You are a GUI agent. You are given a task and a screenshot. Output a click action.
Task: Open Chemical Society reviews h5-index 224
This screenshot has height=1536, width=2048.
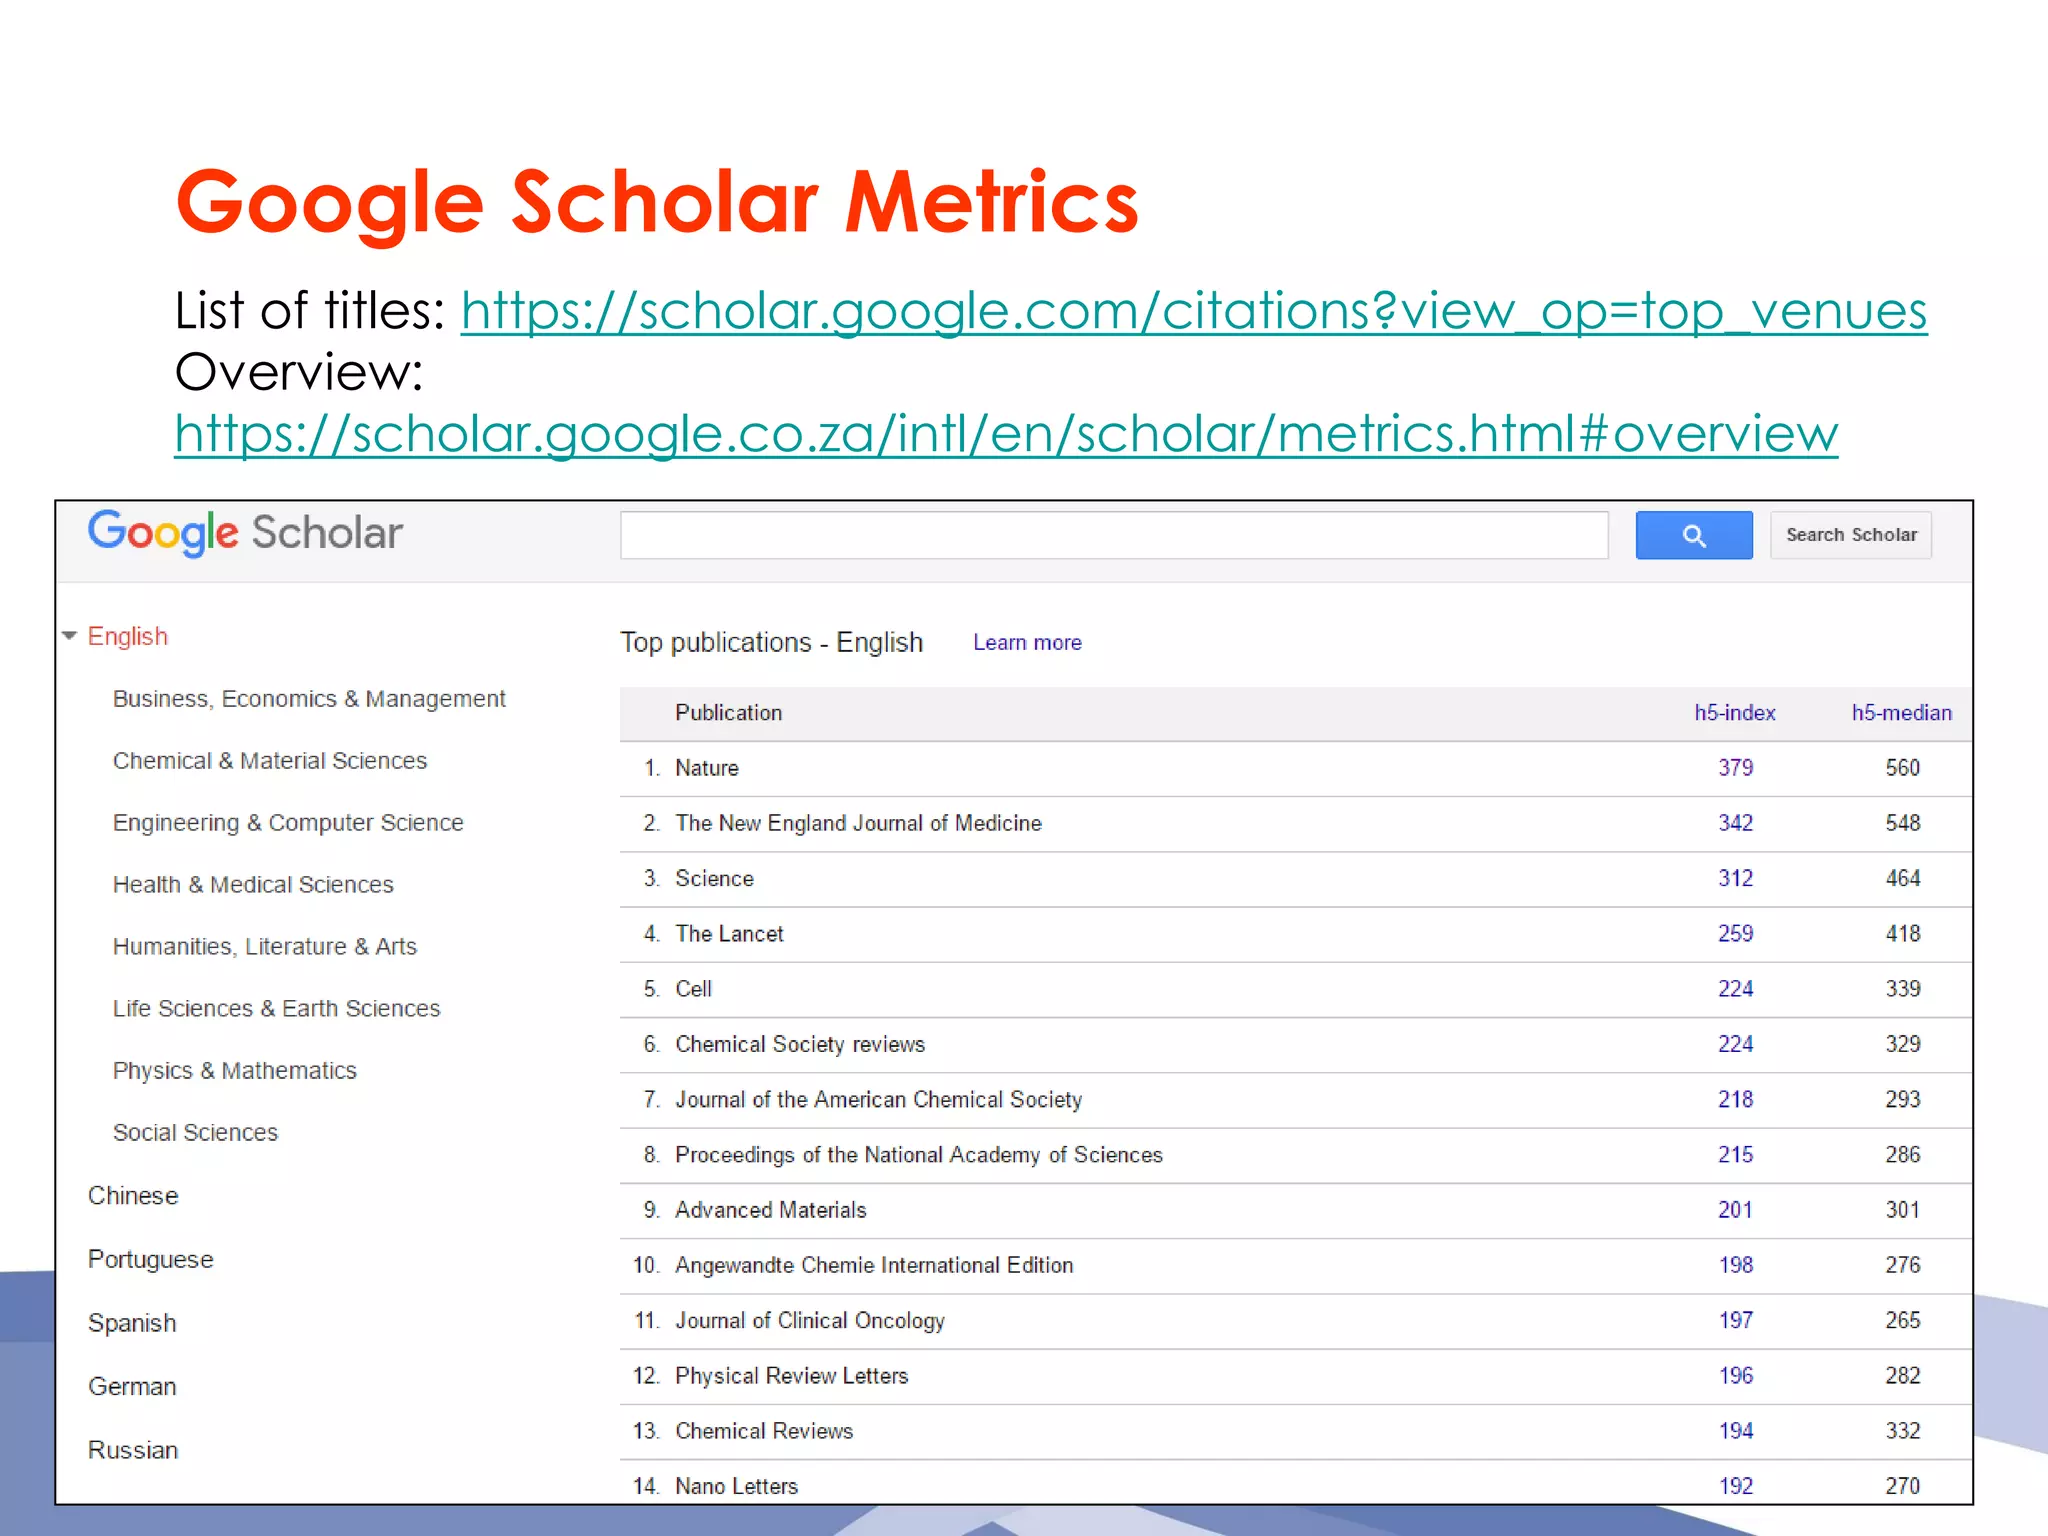[x=1736, y=1044]
